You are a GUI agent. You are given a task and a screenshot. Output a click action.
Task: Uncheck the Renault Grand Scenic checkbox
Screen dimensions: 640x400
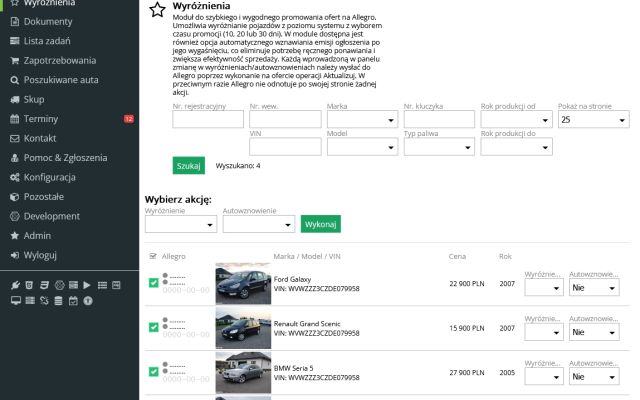coord(153,327)
